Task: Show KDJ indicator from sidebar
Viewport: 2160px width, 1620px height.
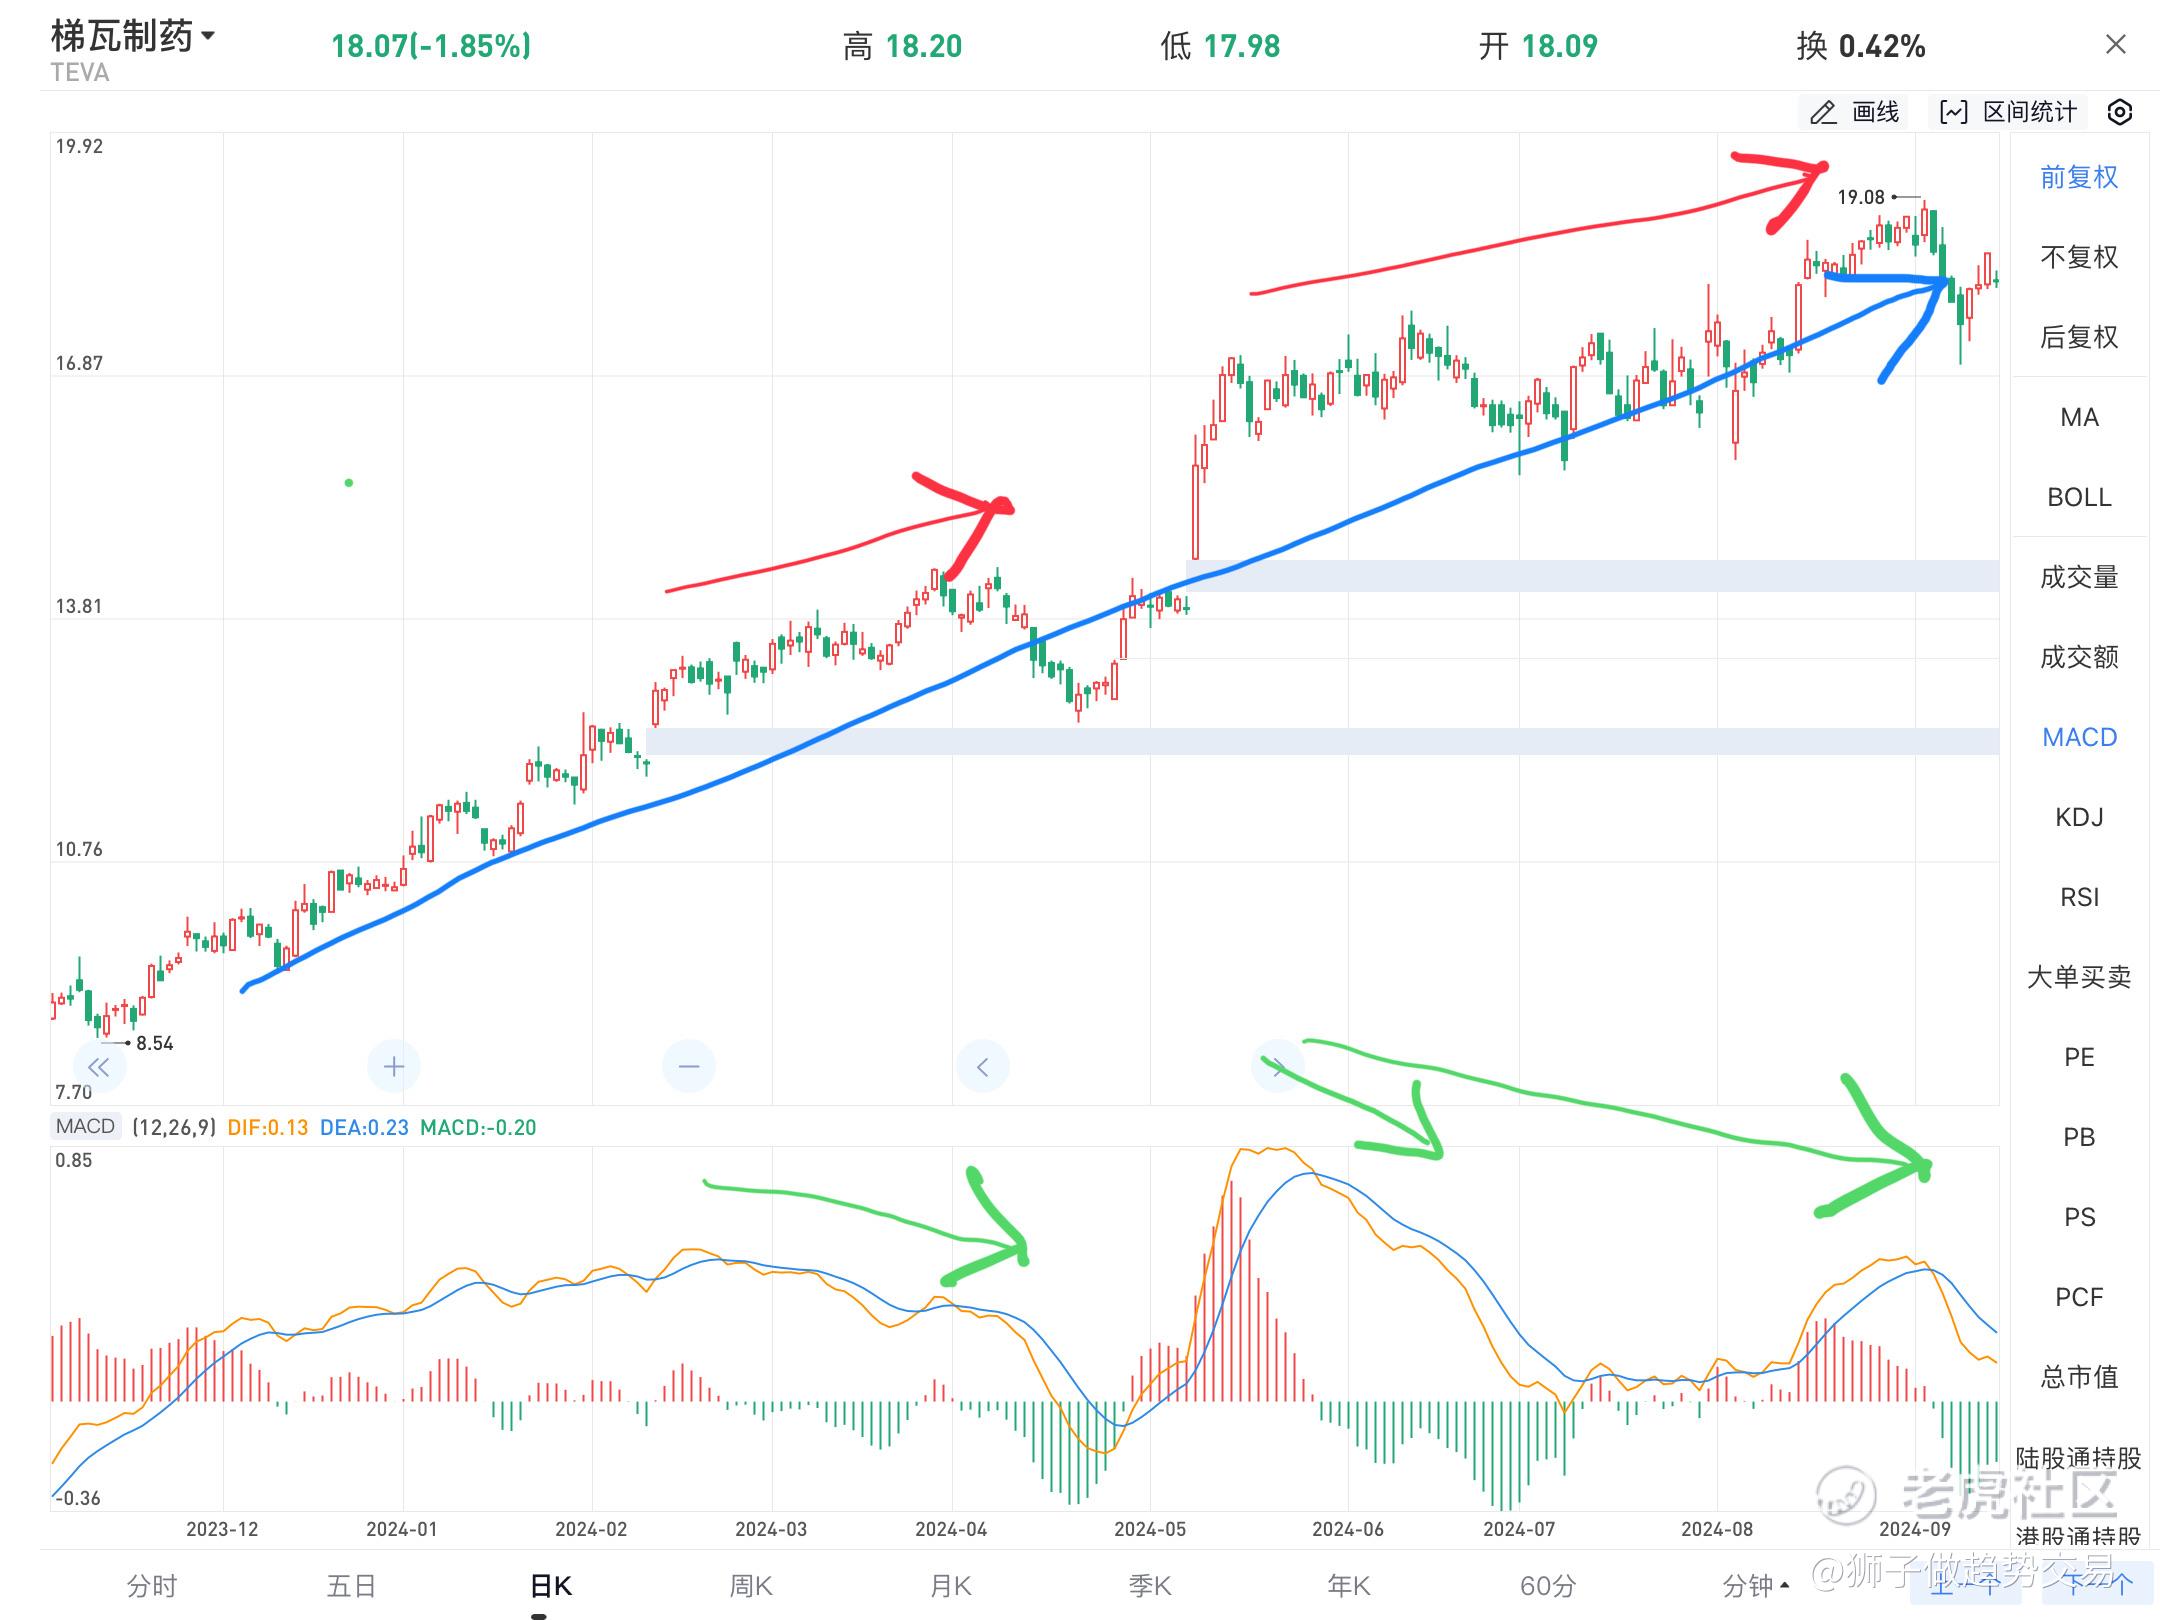Action: point(2079,817)
